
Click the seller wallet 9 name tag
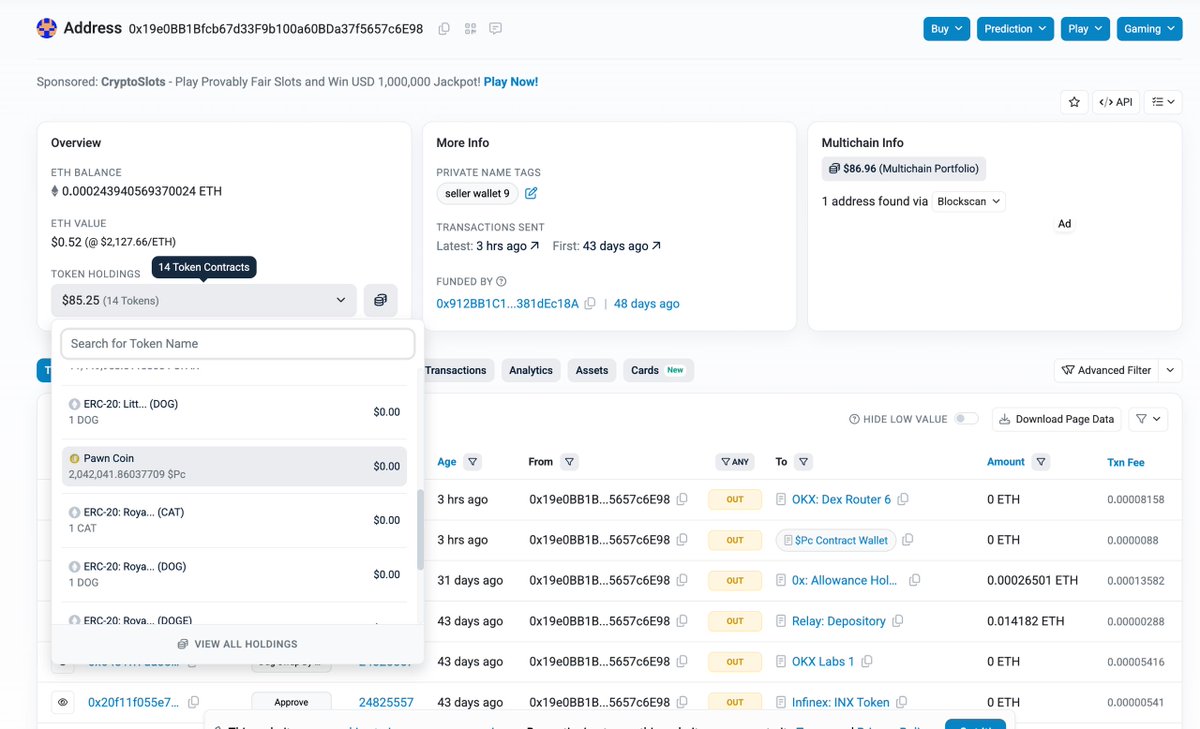tap(477, 193)
